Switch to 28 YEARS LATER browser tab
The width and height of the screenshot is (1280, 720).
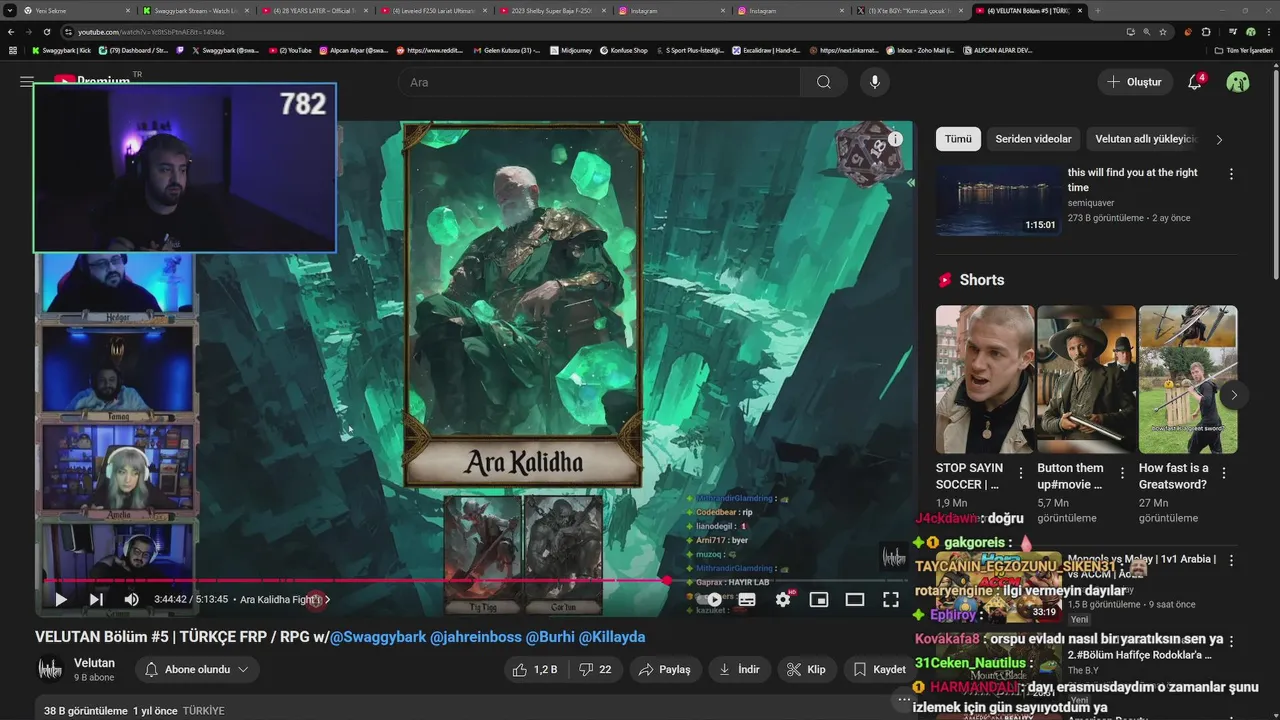(x=313, y=10)
